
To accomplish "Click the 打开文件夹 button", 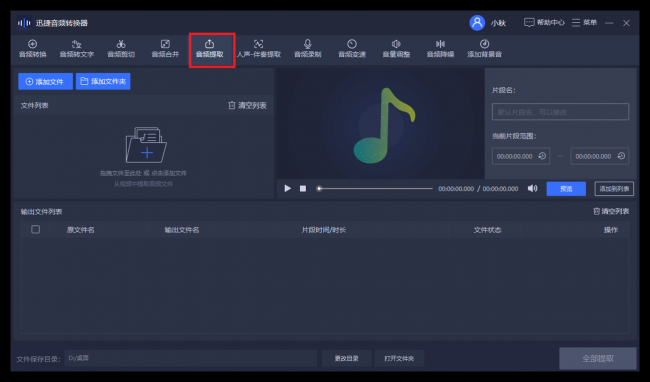I will 399,358.
